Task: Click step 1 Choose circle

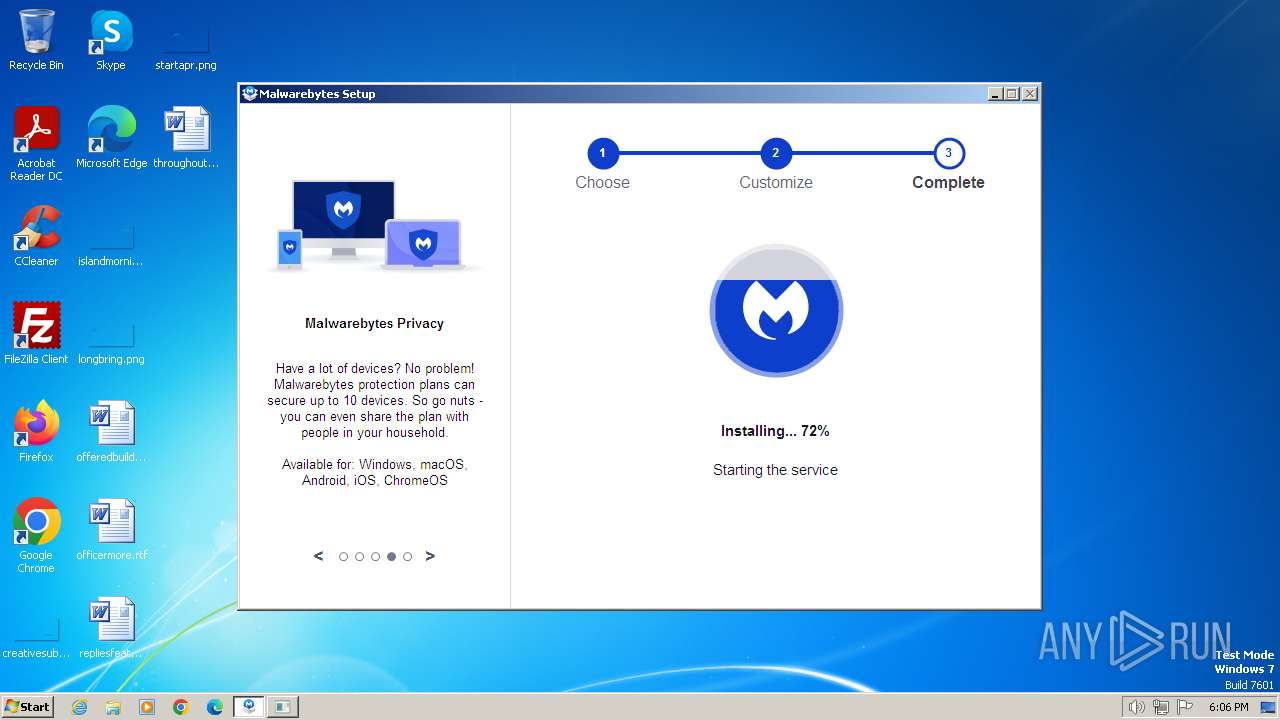Action: [x=602, y=153]
